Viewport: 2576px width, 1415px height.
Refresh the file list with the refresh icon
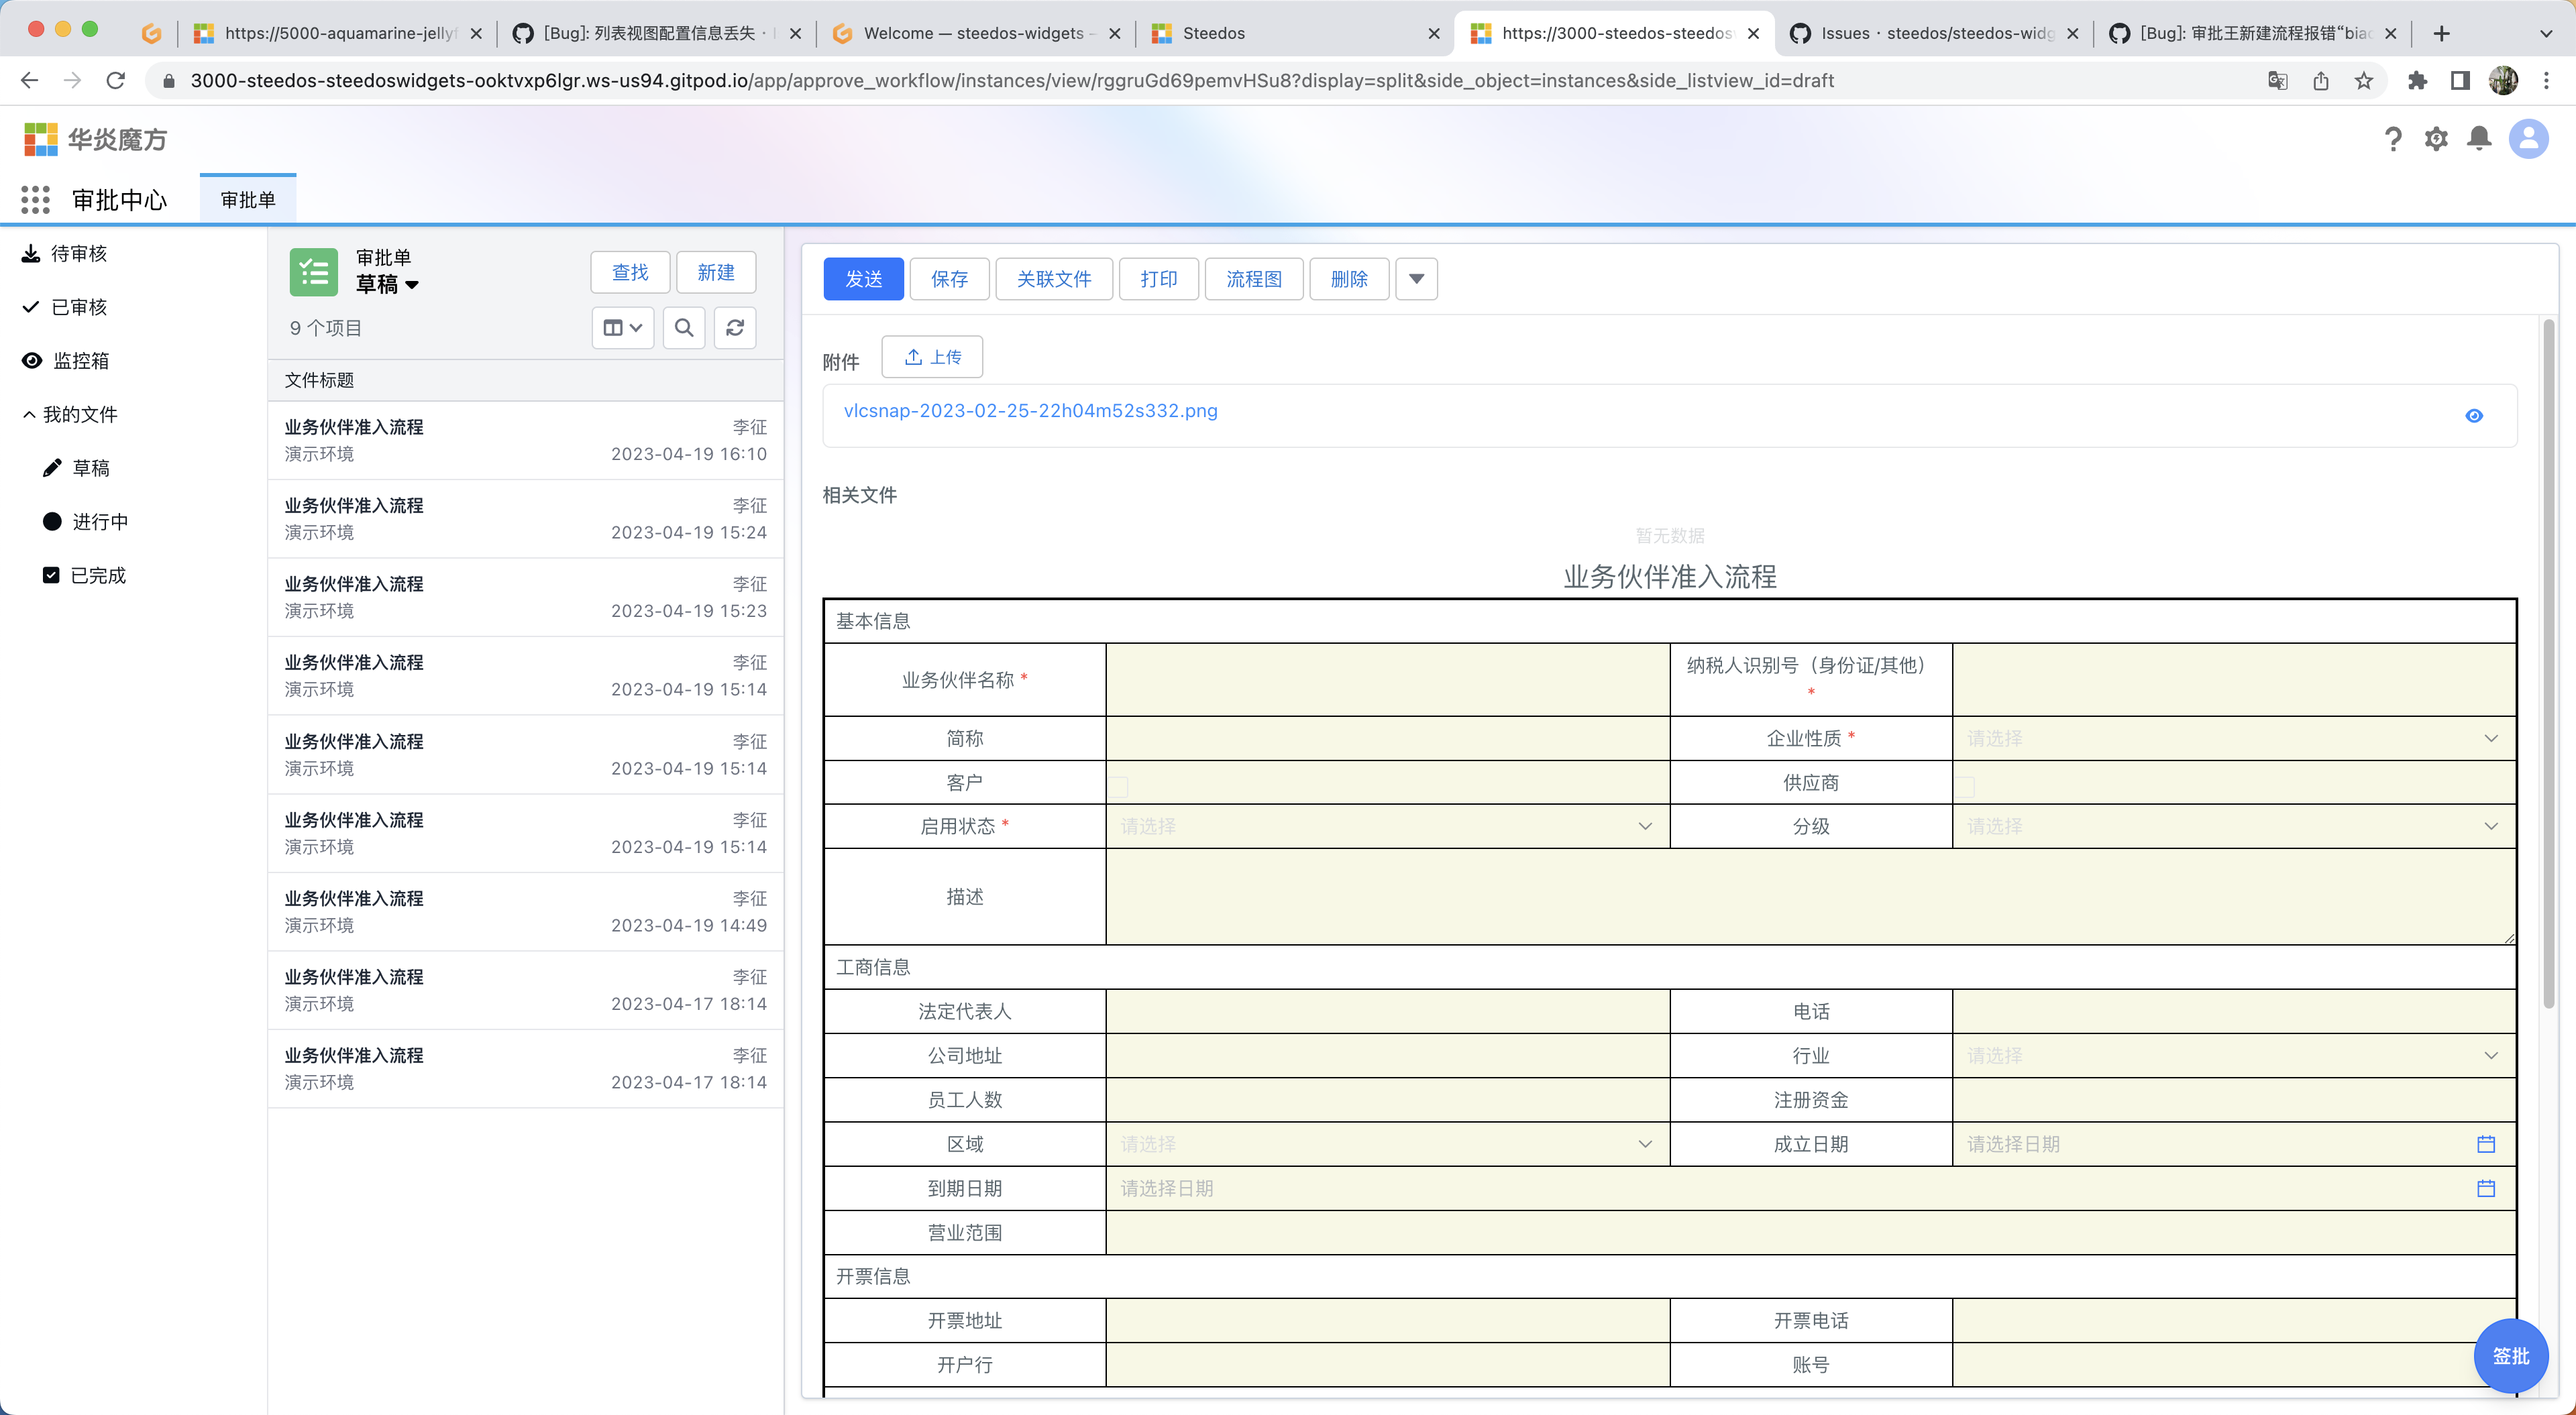coord(735,328)
